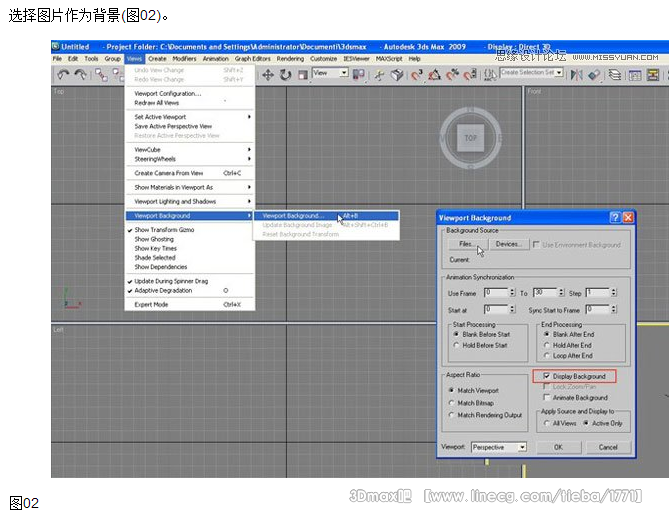671x513 pixels.
Task: Toggle the 3D Snaps icon
Action: [416, 75]
